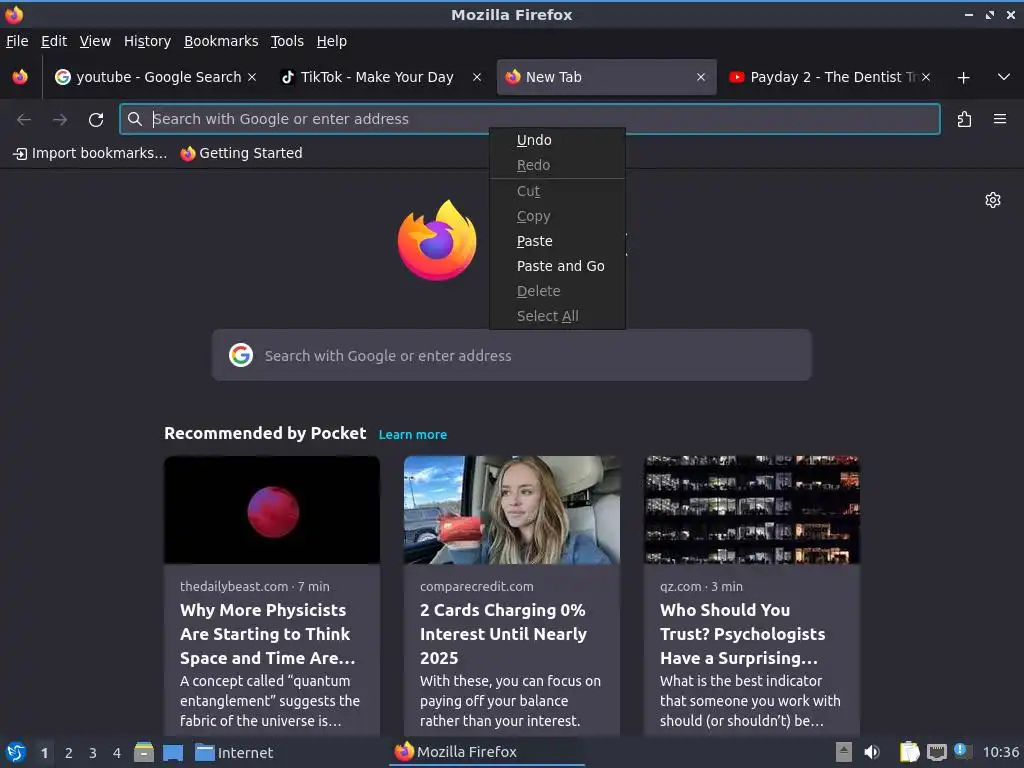The height and width of the screenshot is (768, 1024).
Task: Go back using the back arrow
Action: click(x=24, y=120)
